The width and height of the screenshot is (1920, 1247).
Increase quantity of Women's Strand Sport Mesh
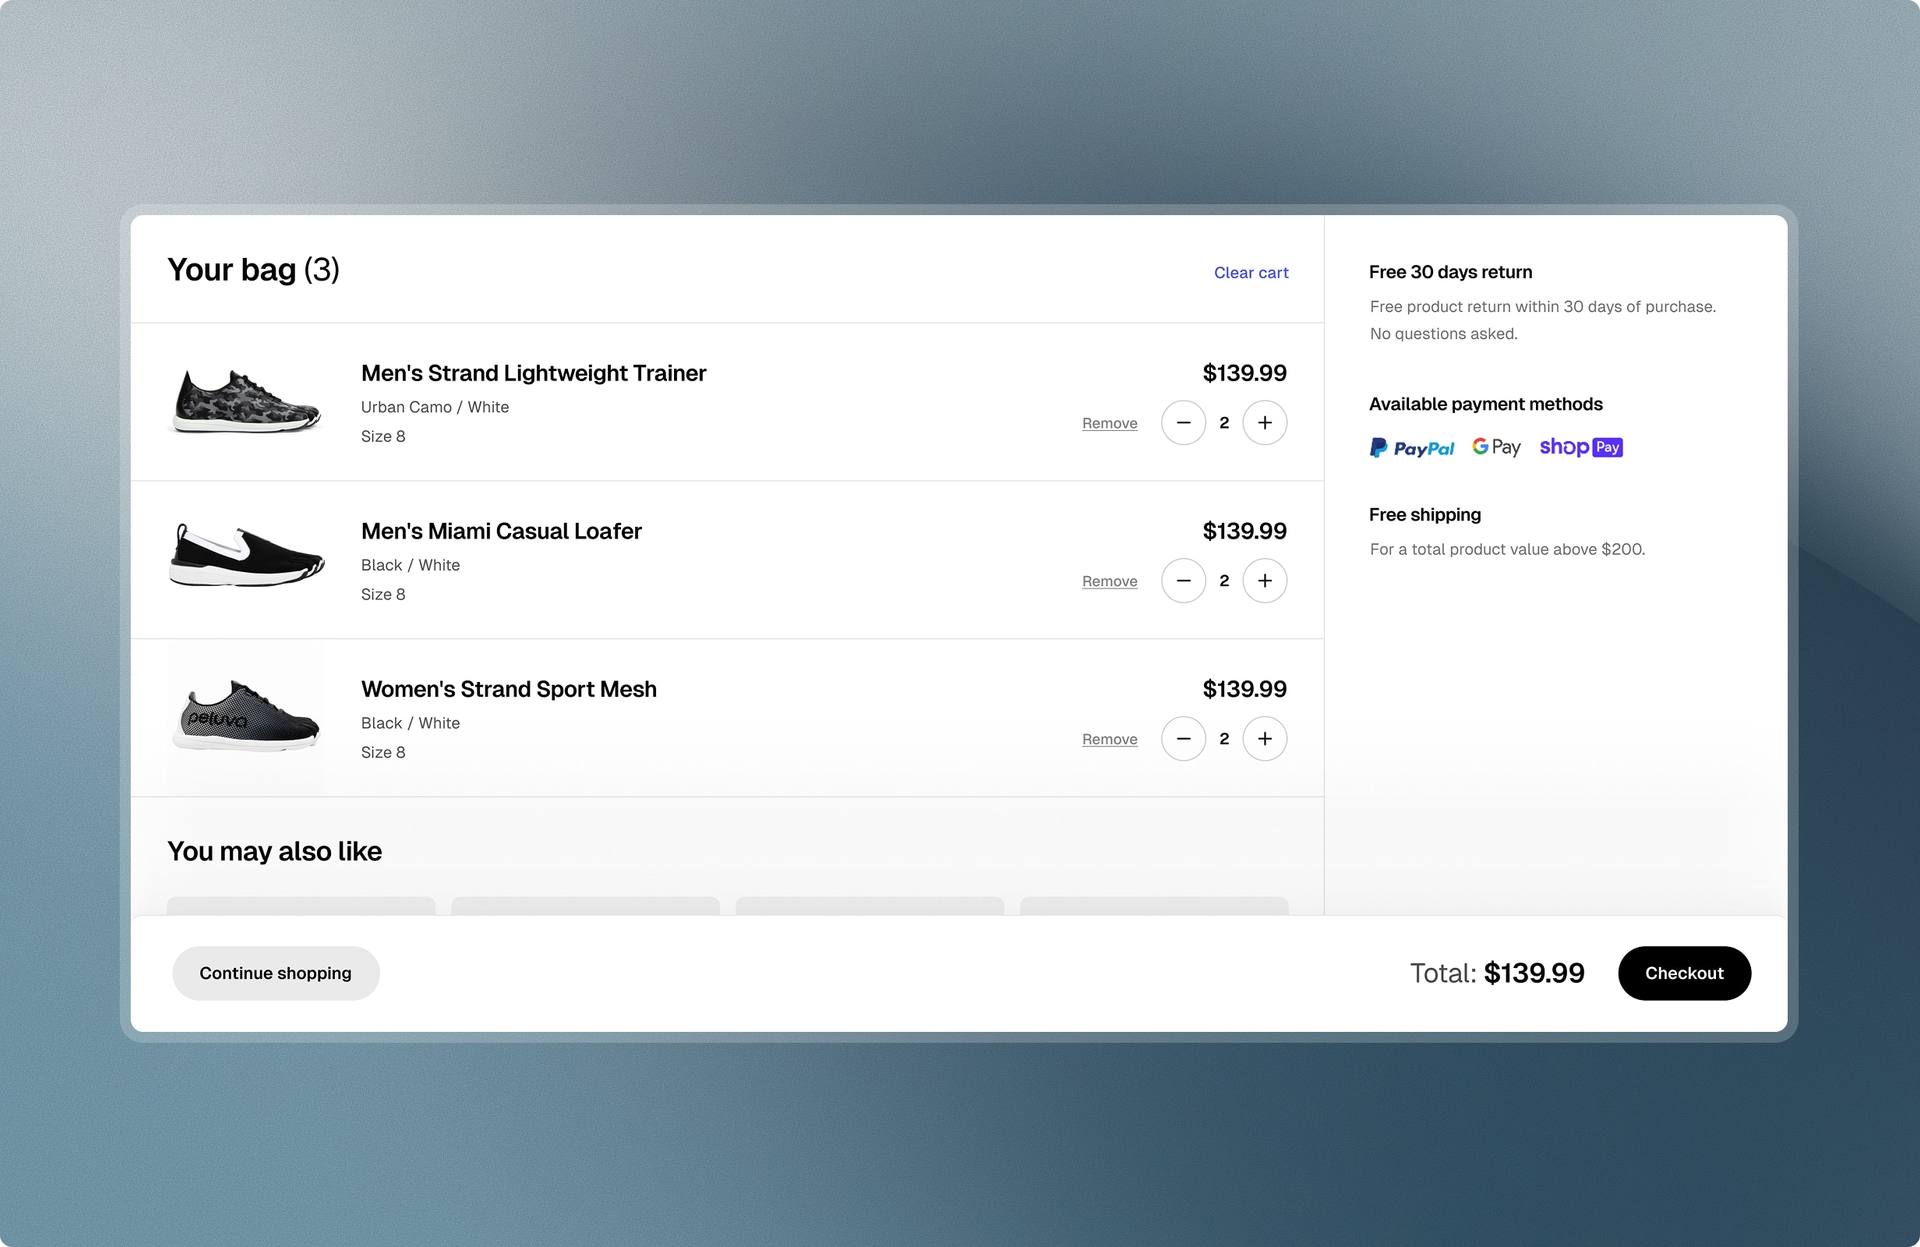tap(1265, 738)
